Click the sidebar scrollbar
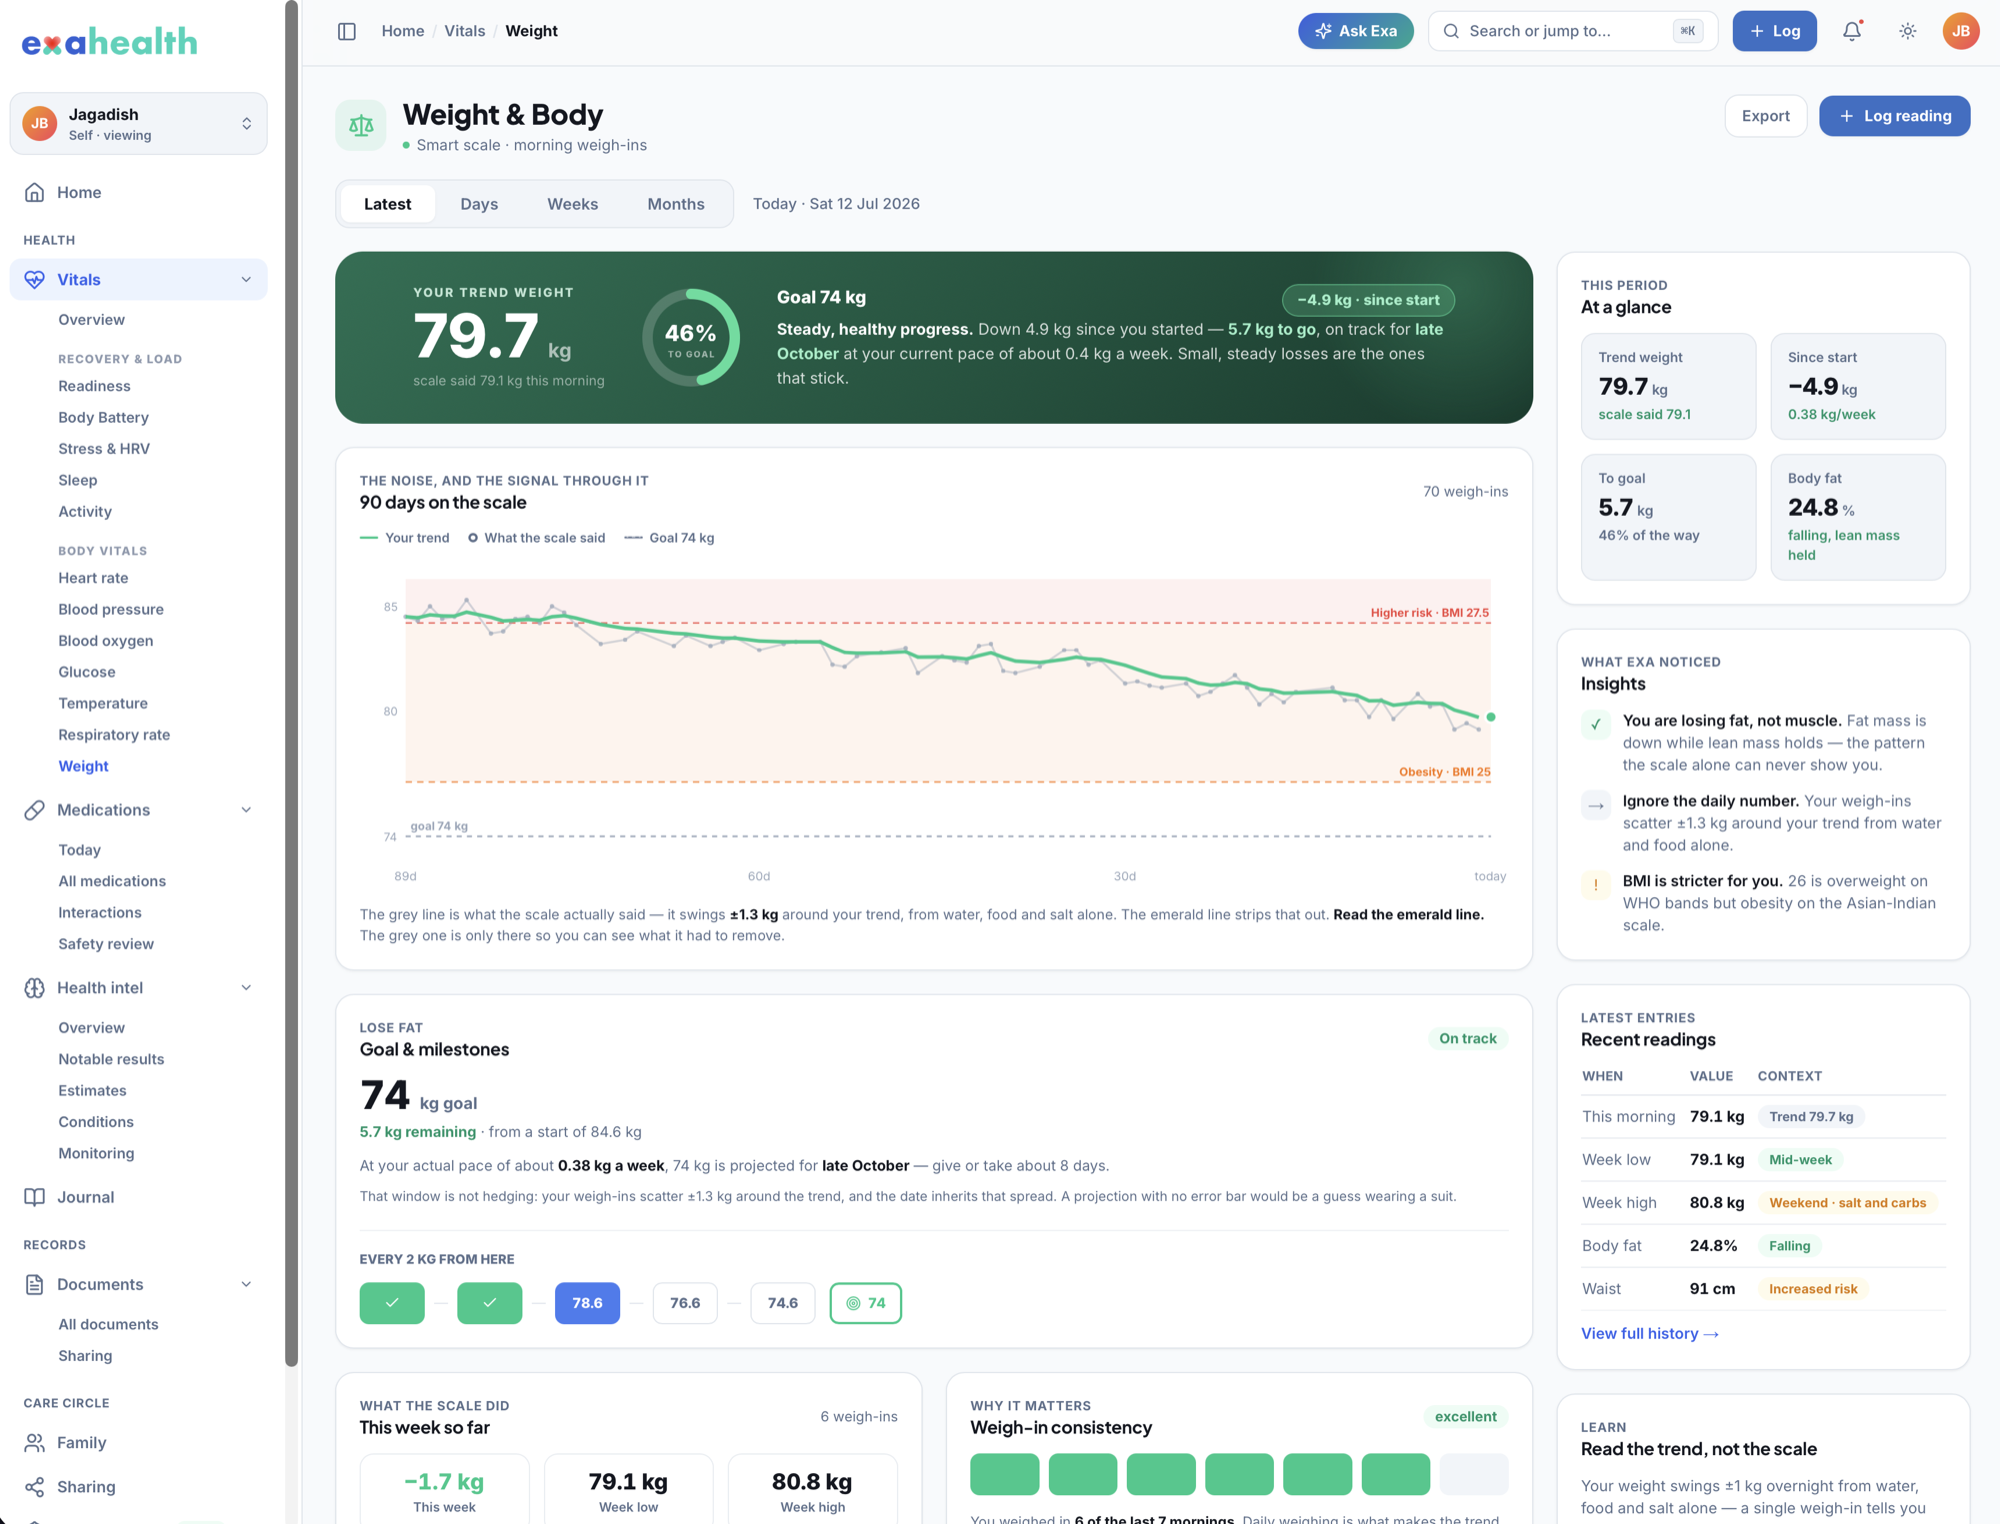2000x1524 pixels. [x=291, y=683]
